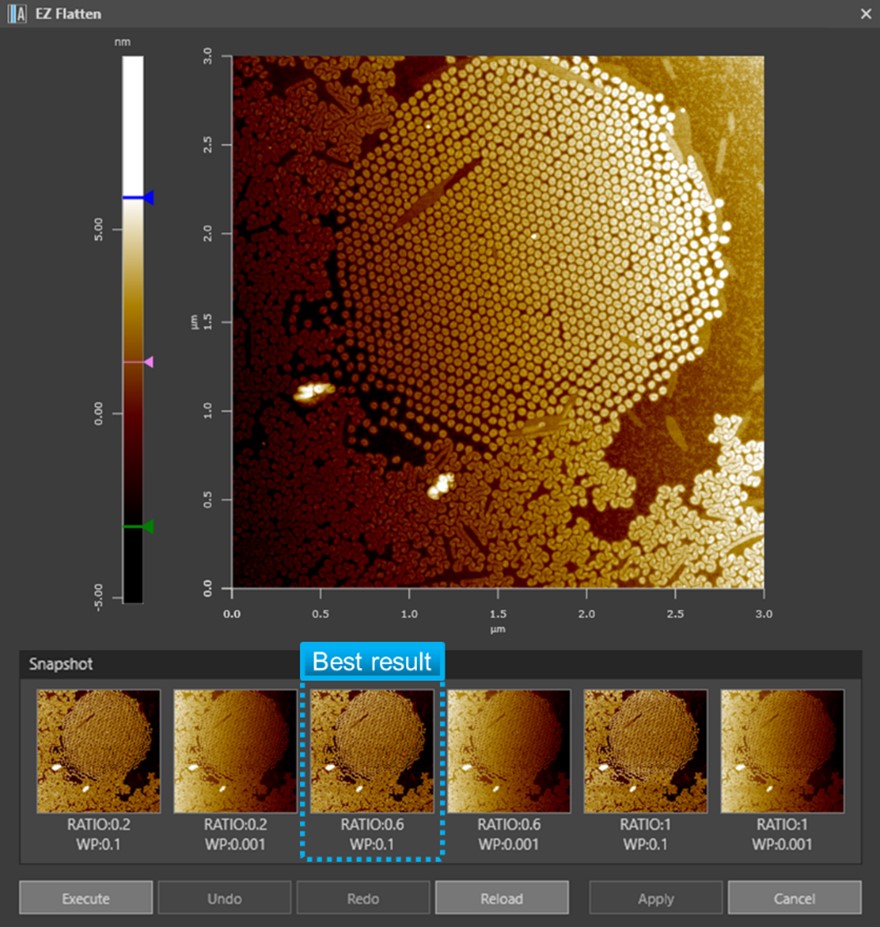The width and height of the screenshot is (880, 927).
Task: Close the EZ Flatten dialog
Action: [865, 14]
